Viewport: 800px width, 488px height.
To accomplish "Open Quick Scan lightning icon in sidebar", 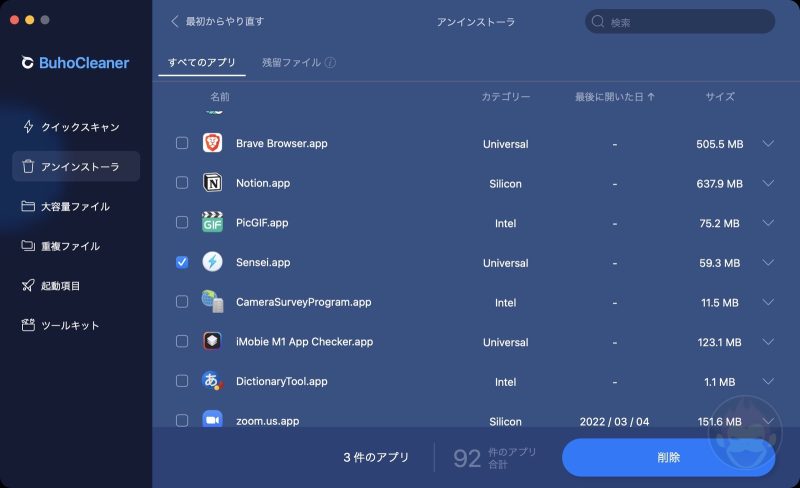I will [x=29, y=127].
